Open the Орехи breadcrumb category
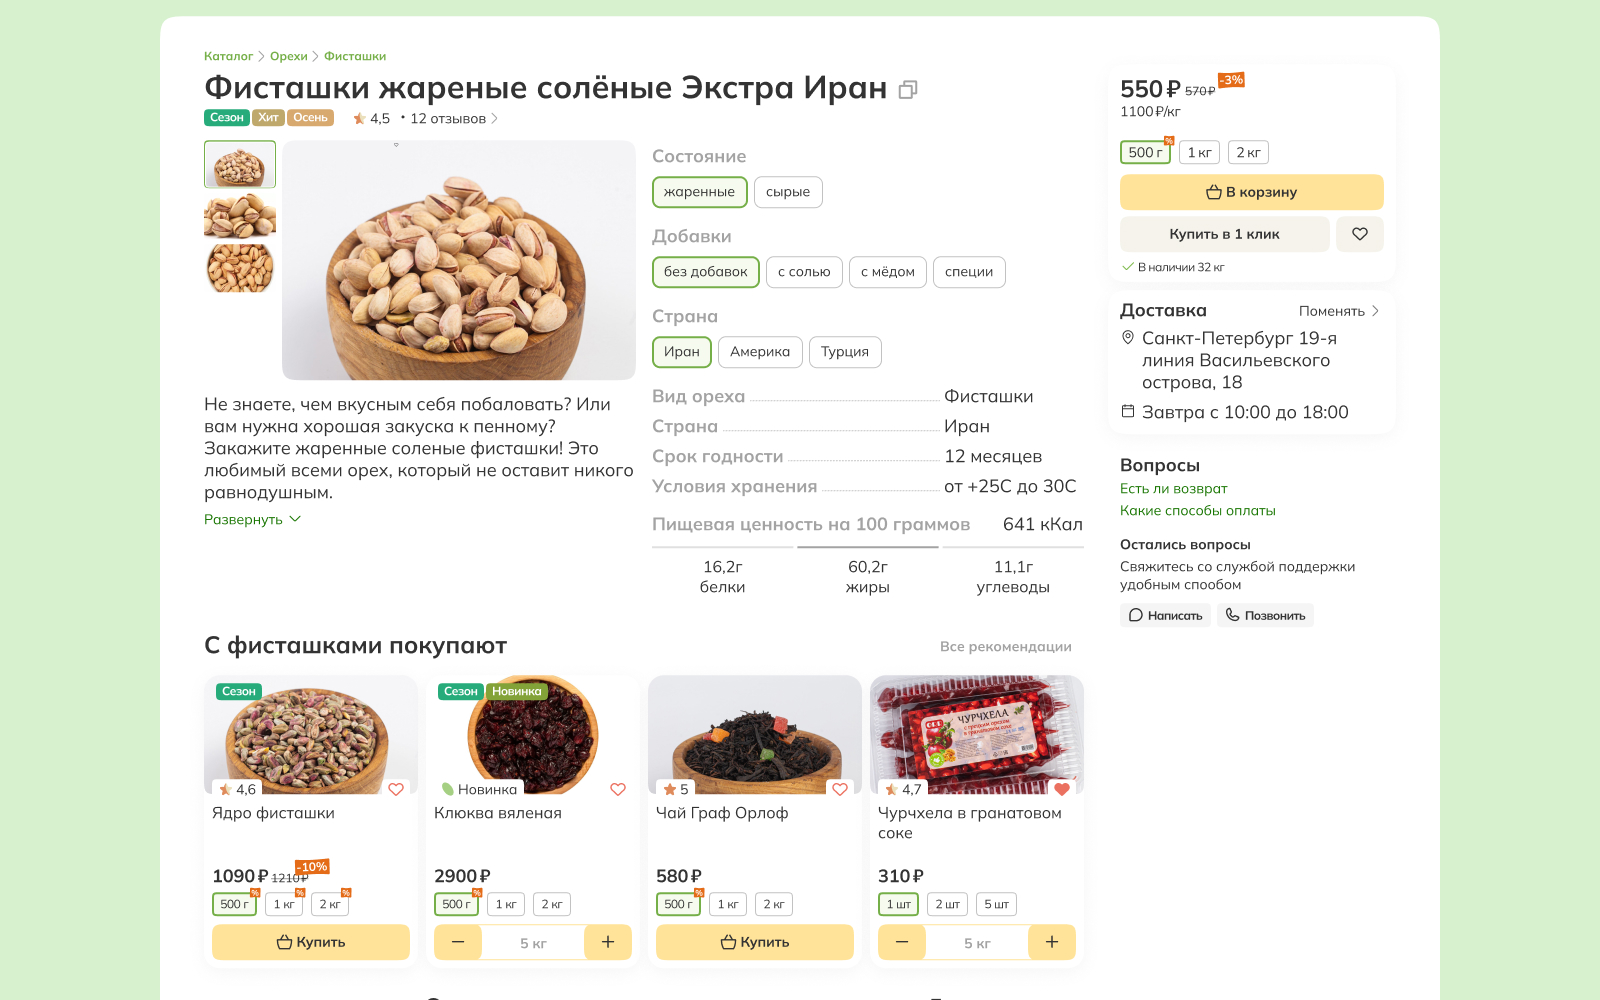Screen dimensions: 1600x1000 (288, 56)
